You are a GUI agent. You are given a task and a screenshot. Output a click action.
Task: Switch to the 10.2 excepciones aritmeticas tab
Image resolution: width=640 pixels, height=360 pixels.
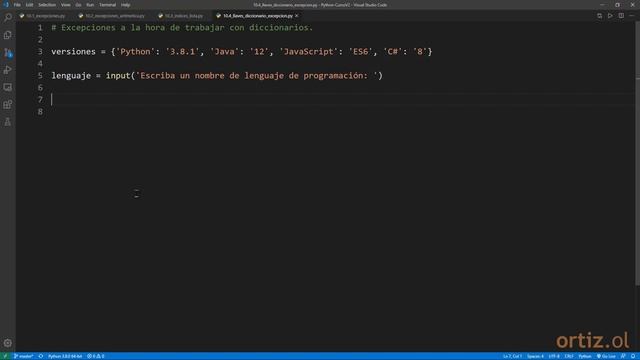(x=111, y=16)
